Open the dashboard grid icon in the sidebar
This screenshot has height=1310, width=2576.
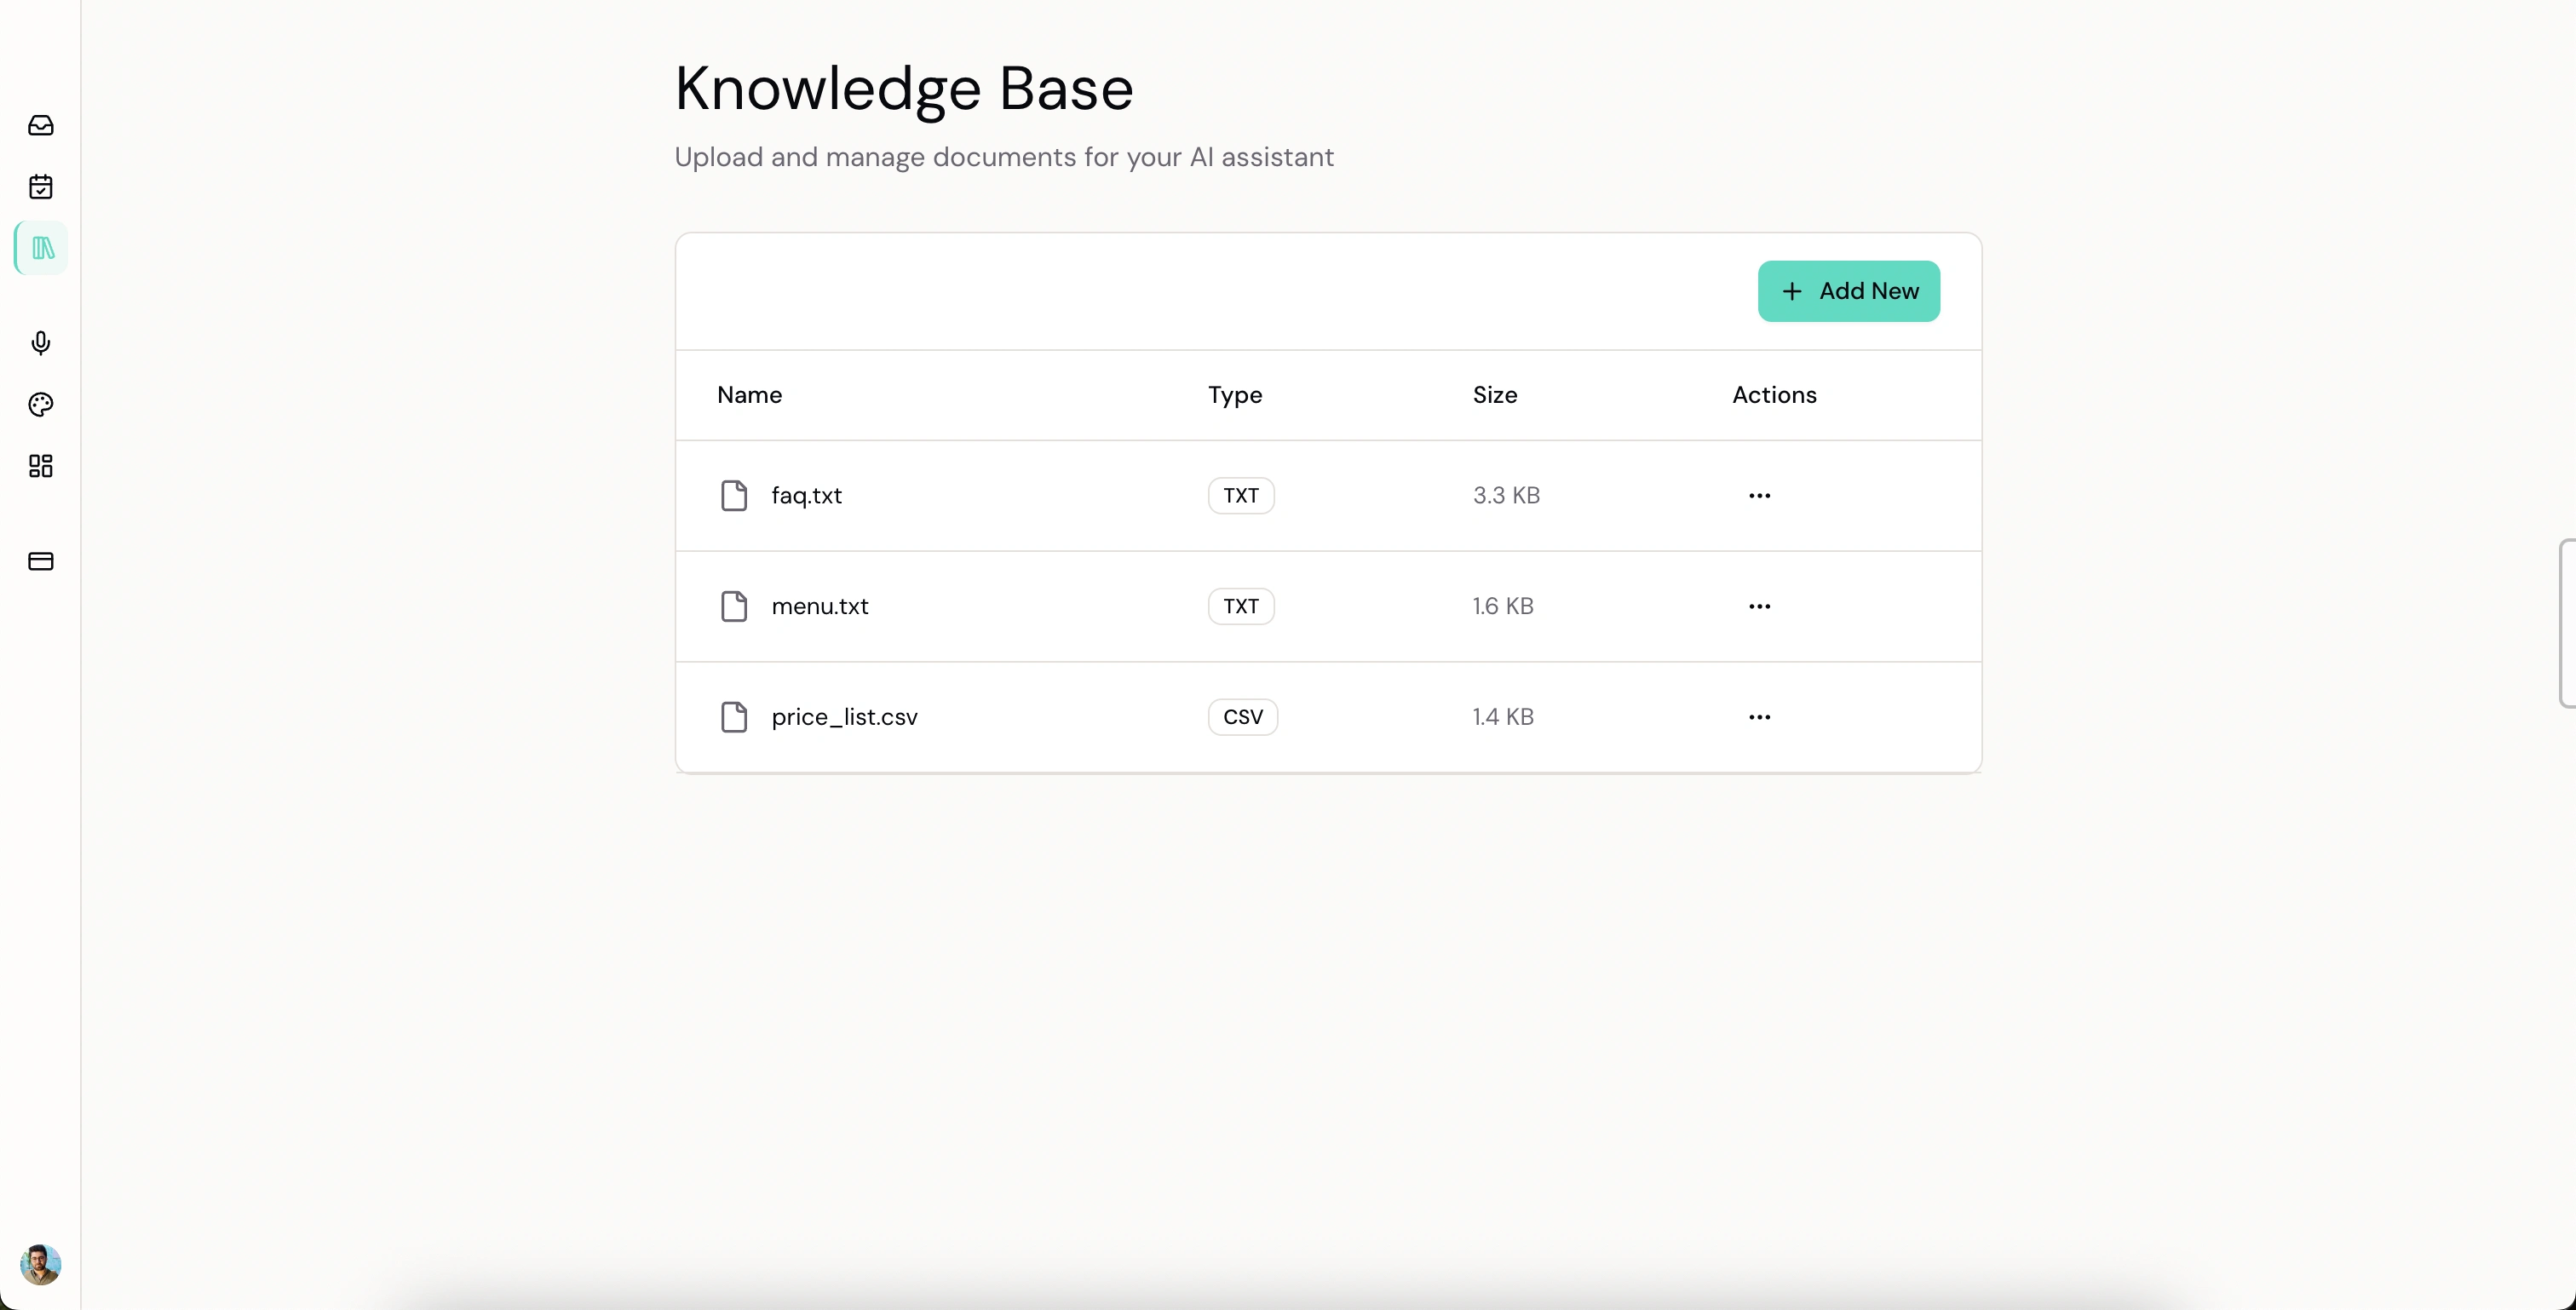[x=41, y=466]
